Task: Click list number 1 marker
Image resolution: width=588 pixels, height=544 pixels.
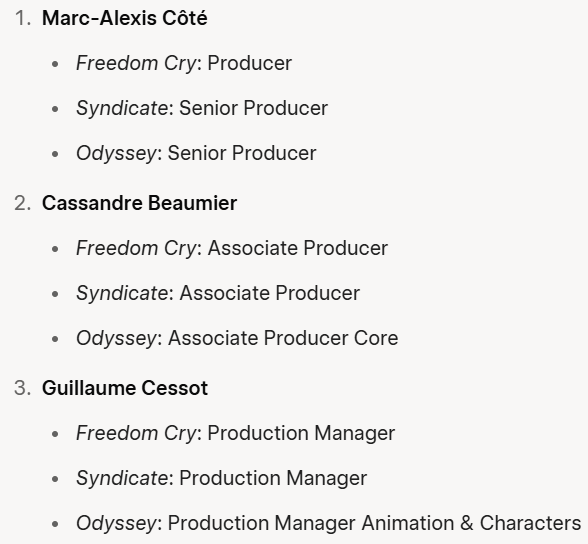Action: [22, 18]
